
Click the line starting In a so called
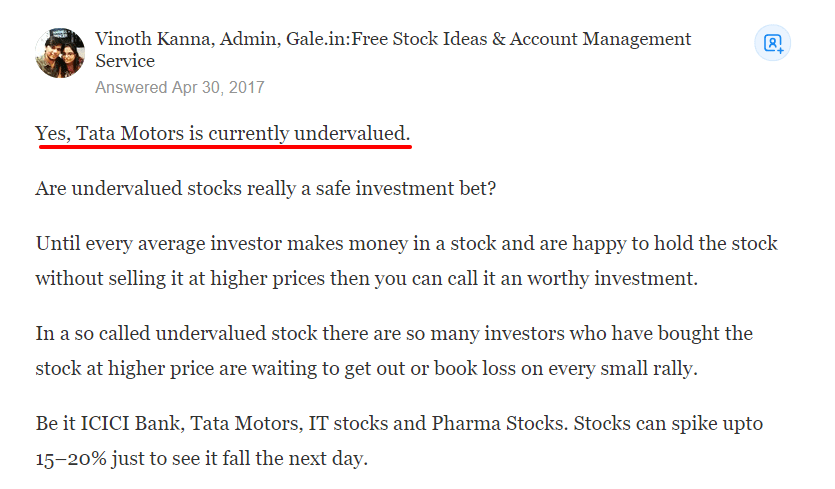tap(394, 333)
